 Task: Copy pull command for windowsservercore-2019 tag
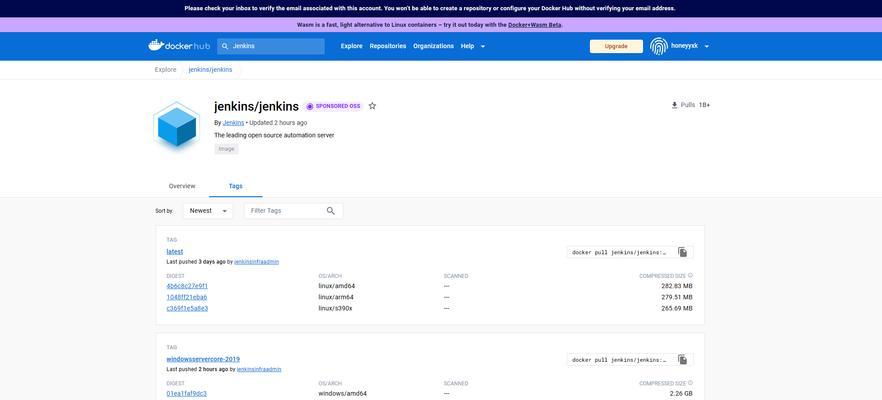tap(682, 359)
